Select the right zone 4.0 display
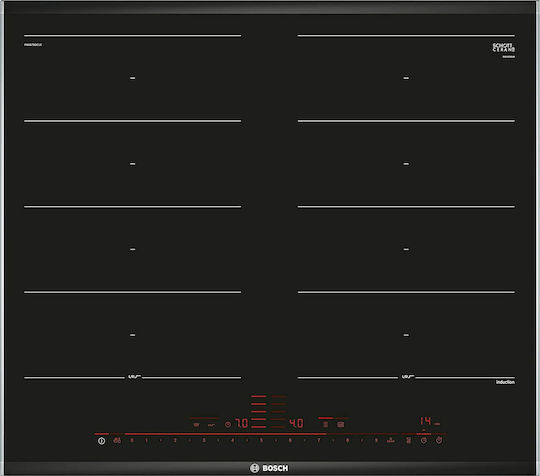This screenshot has height=476, width=540. 296,423
